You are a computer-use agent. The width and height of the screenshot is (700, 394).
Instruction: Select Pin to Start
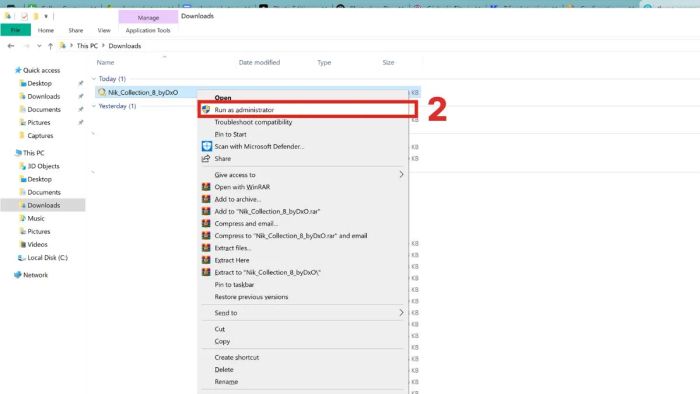click(303, 134)
